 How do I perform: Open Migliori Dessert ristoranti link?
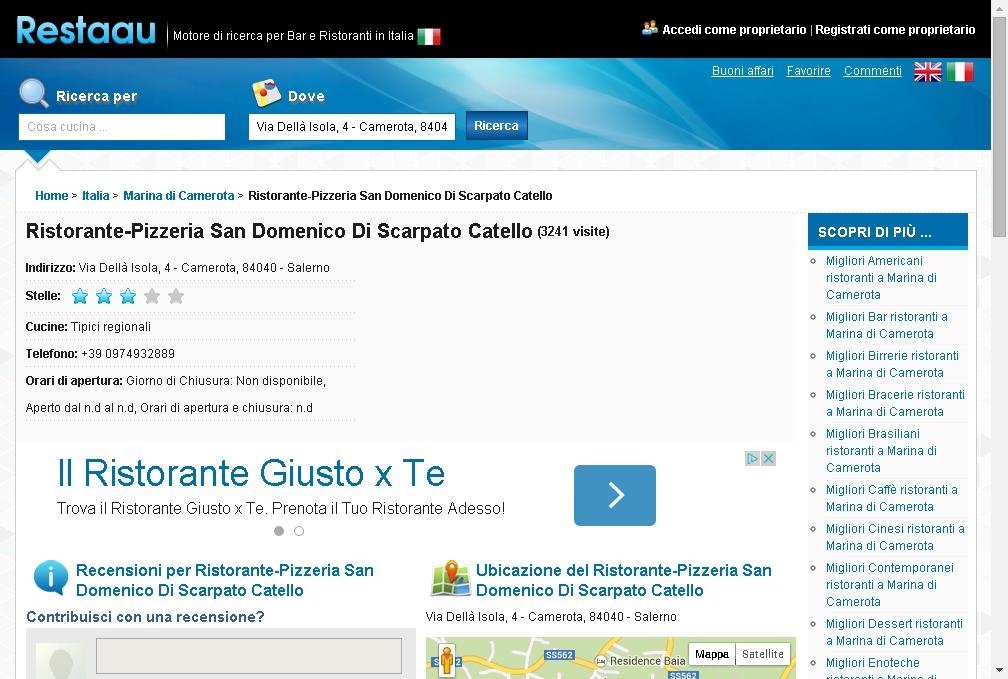coord(894,632)
